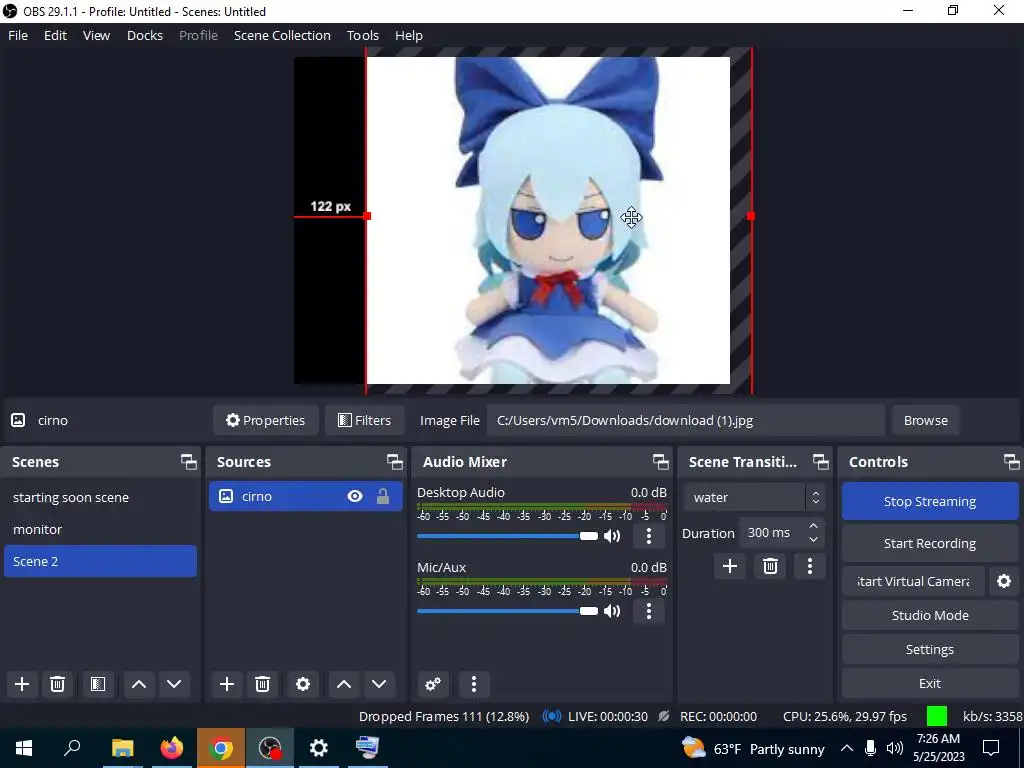This screenshot has height=768, width=1024.
Task: Add a new scene with plus icon
Action: click(x=22, y=684)
